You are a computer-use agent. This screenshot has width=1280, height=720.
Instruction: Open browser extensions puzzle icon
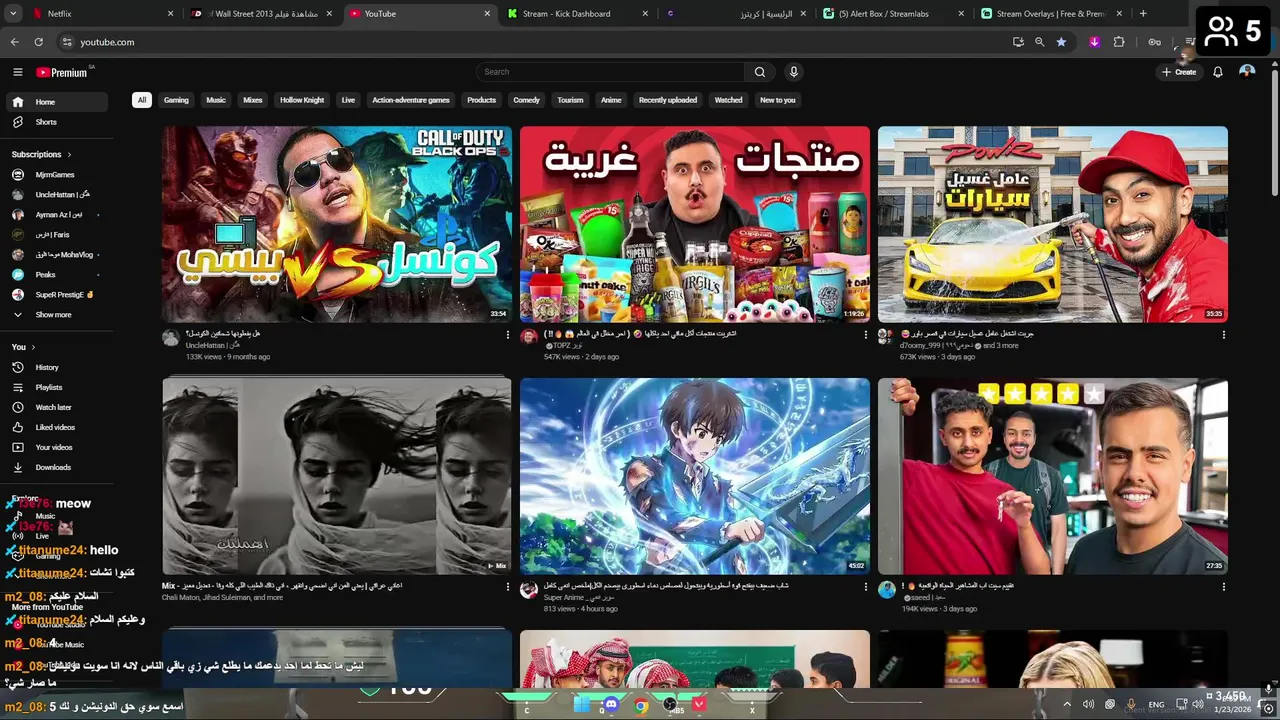point(1119,42)
